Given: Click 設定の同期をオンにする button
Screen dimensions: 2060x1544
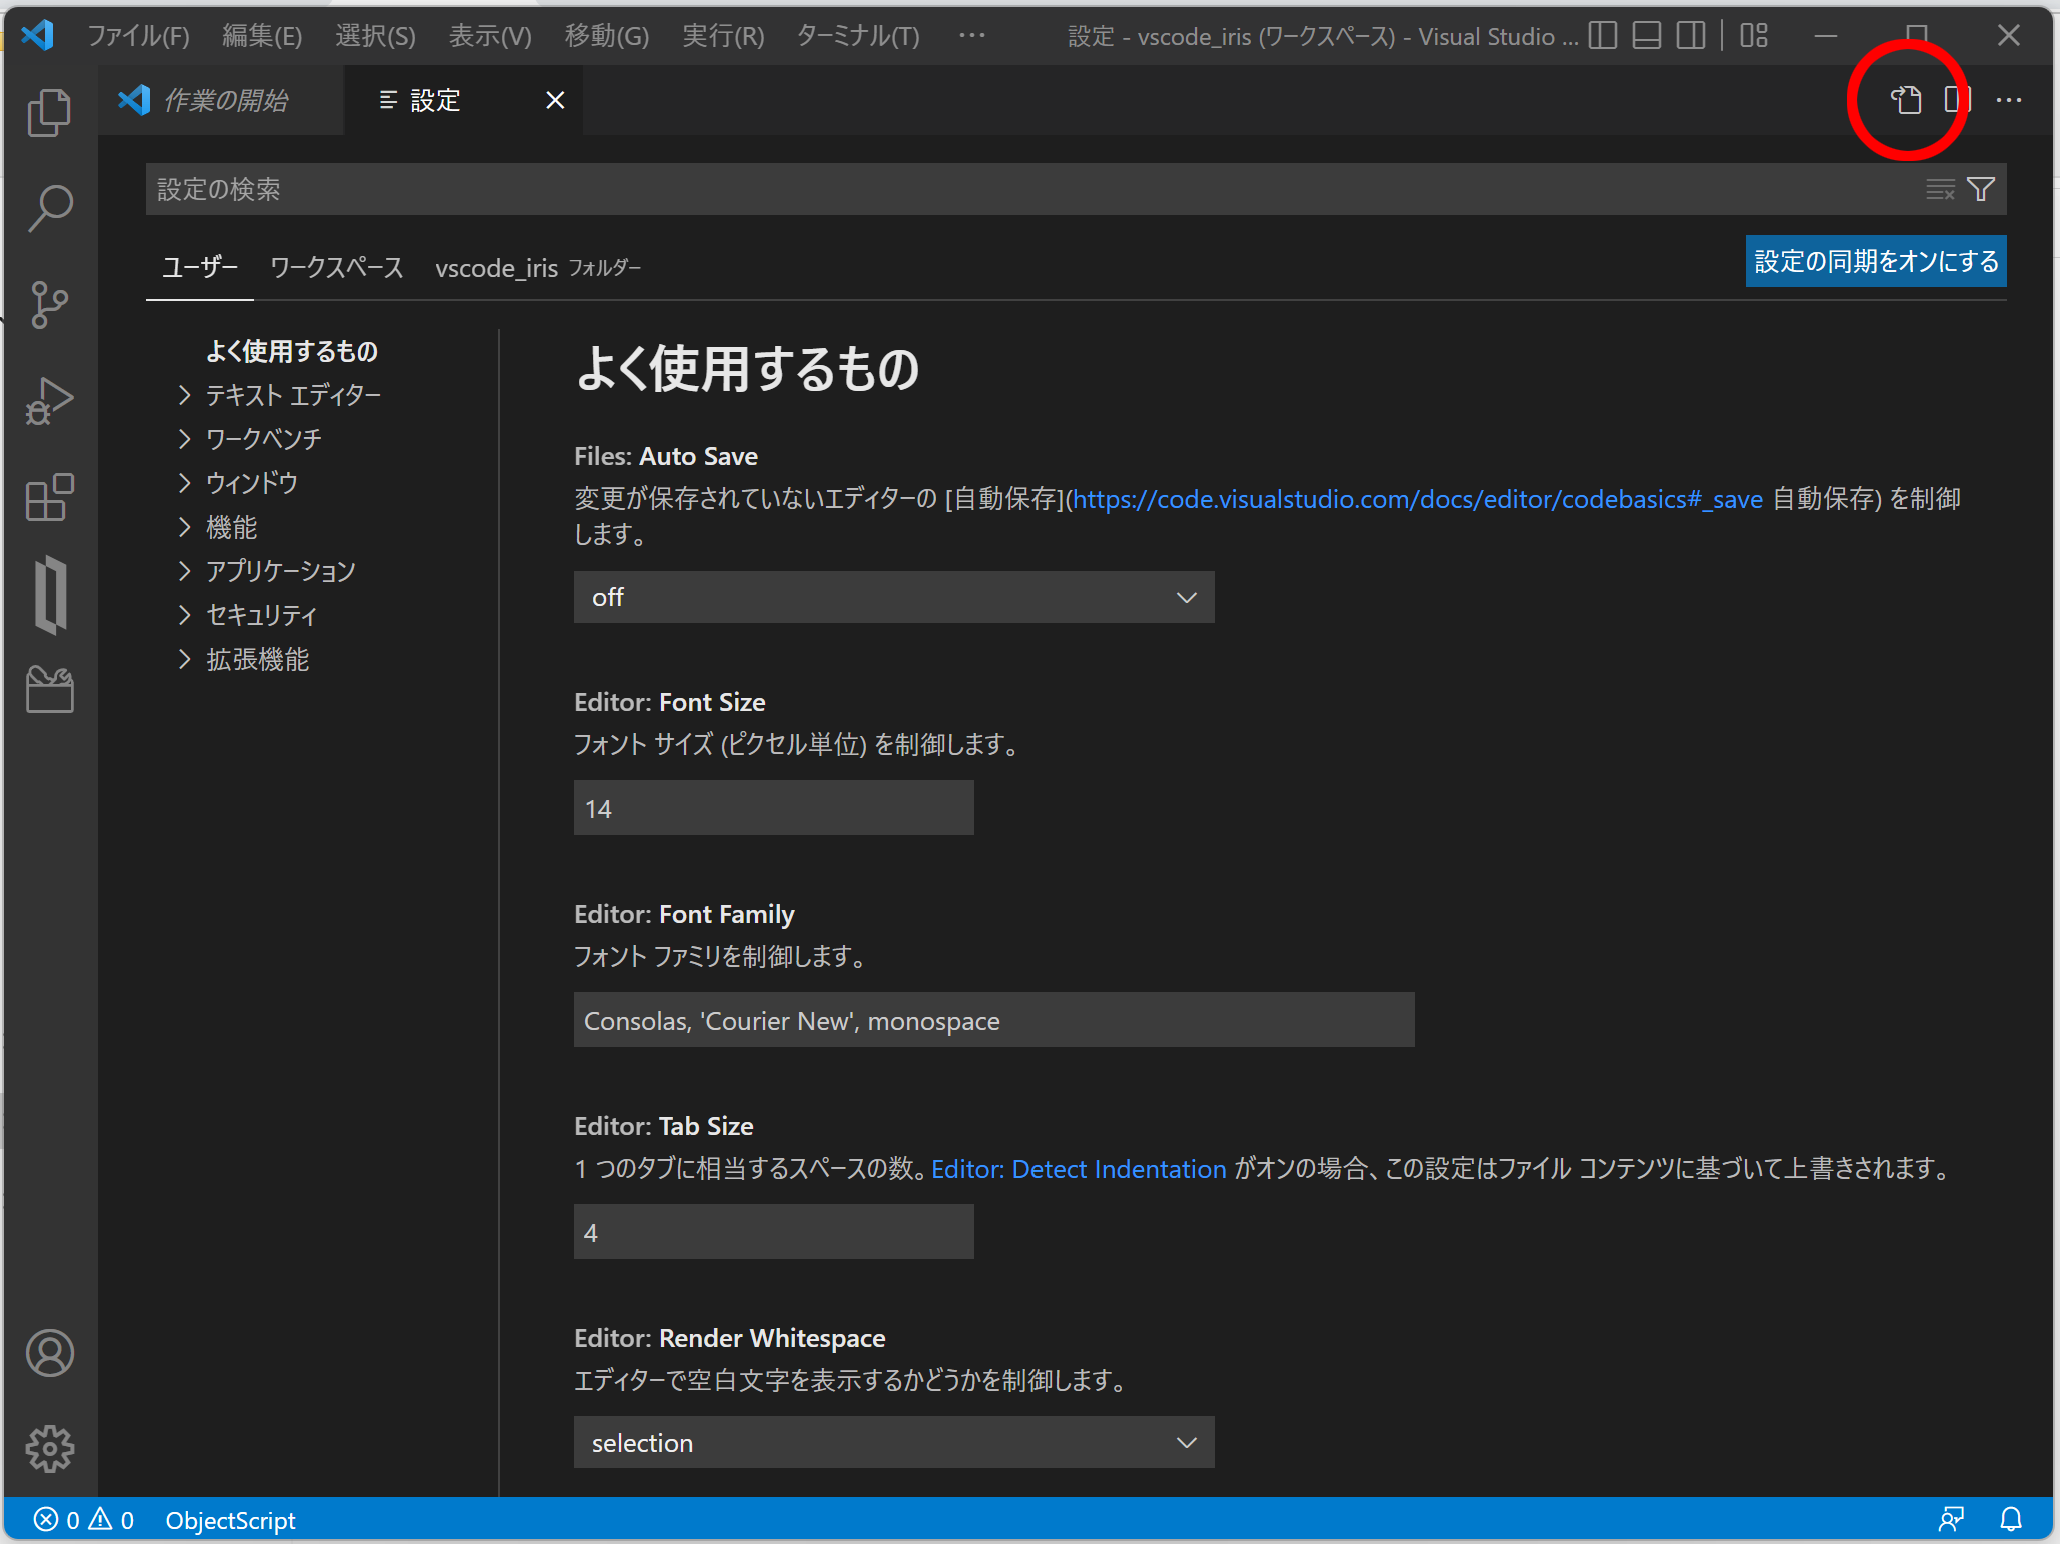Looking at the screenshot, I should [1875, 261].
